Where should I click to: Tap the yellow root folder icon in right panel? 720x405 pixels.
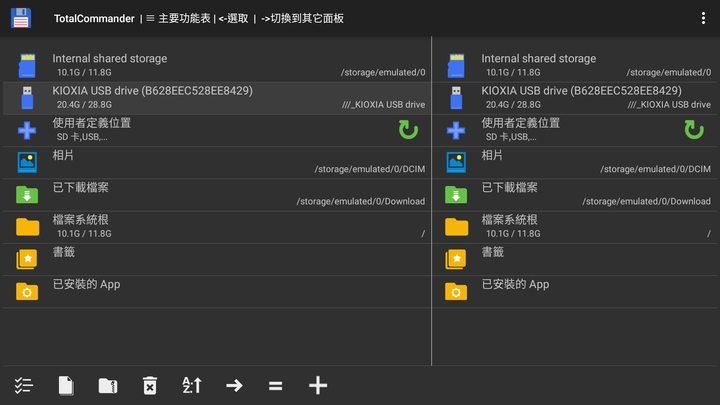point(456,227)
